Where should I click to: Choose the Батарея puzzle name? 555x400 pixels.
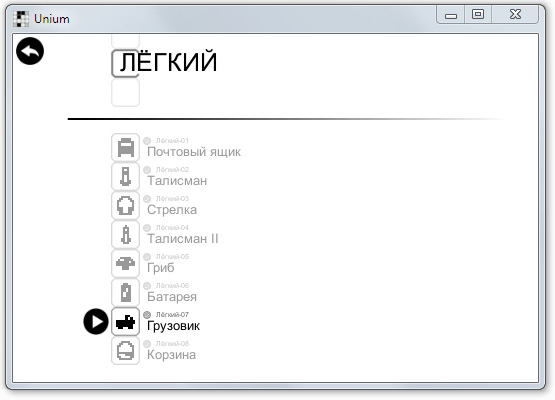(172, 297)
